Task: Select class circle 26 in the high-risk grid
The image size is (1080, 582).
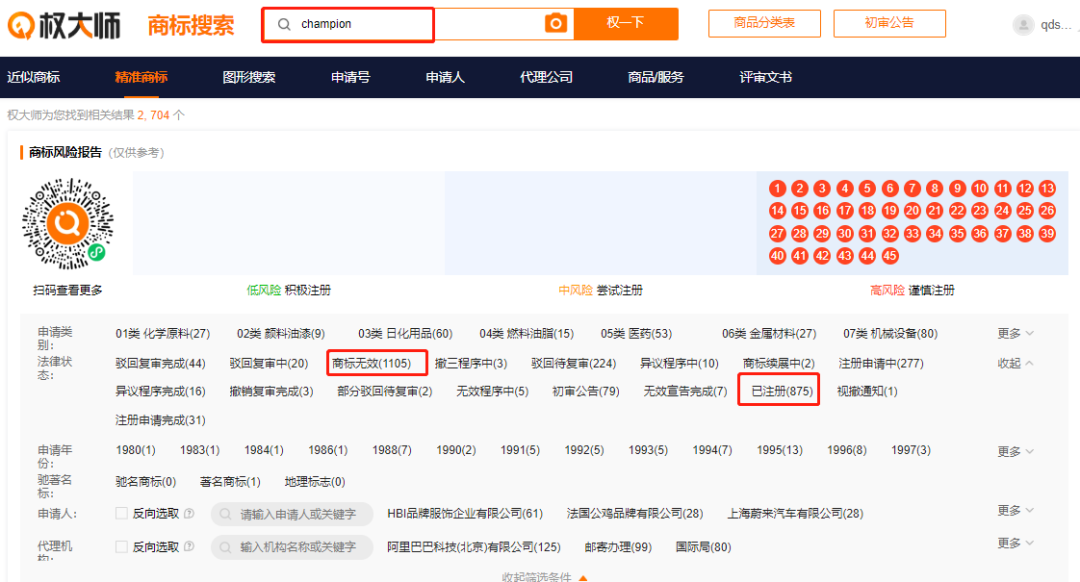Action: pyautogui.click(x=1048, y=211)
